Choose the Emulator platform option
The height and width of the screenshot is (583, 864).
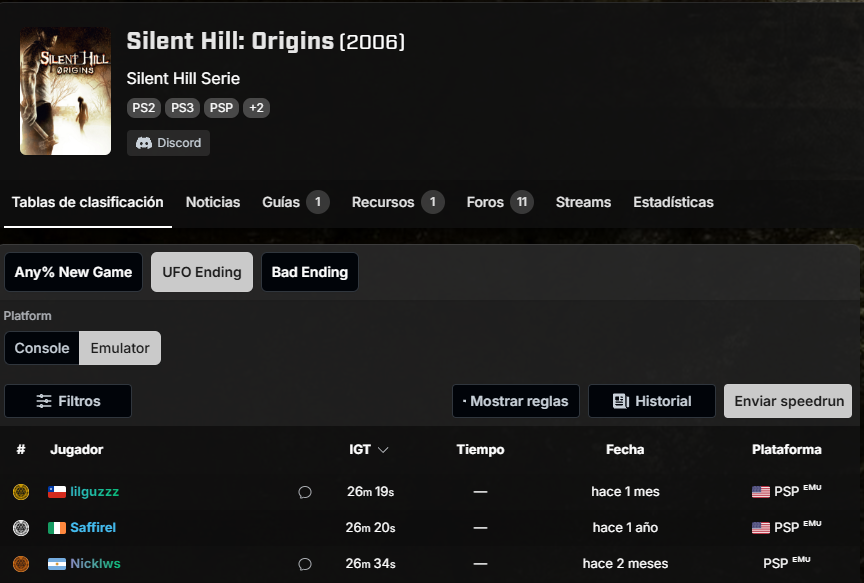(120, 348)
